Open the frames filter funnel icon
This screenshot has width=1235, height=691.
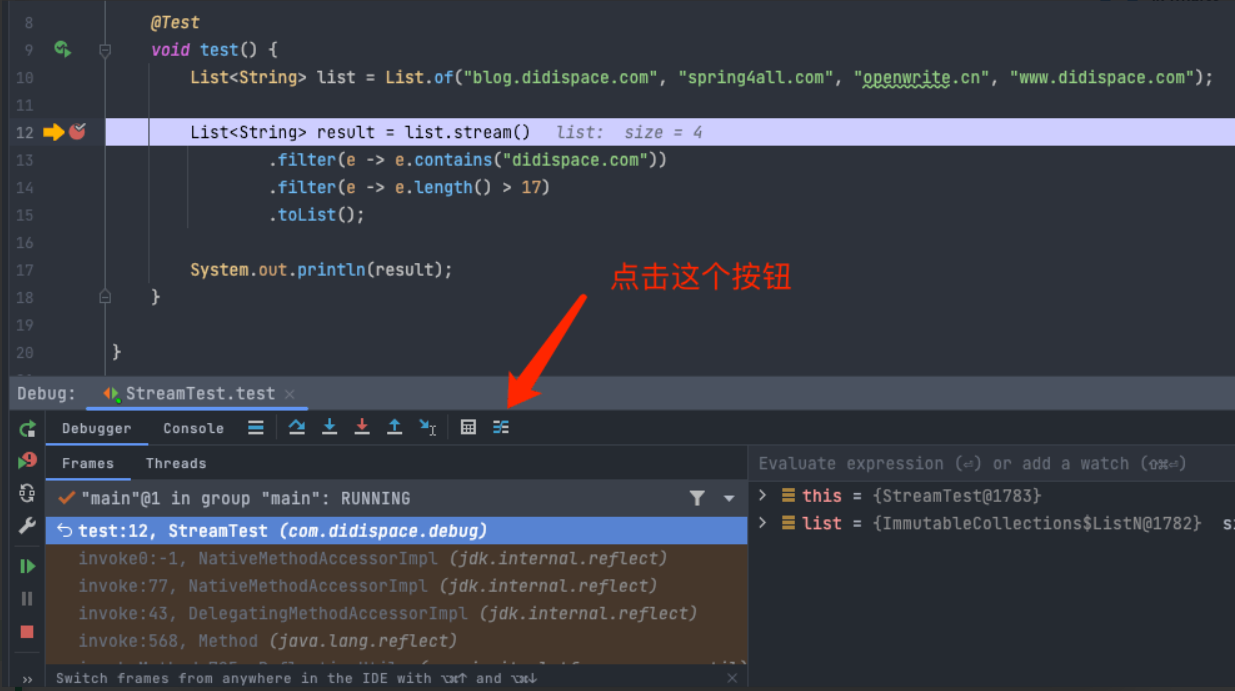click(x=697, y=498)
